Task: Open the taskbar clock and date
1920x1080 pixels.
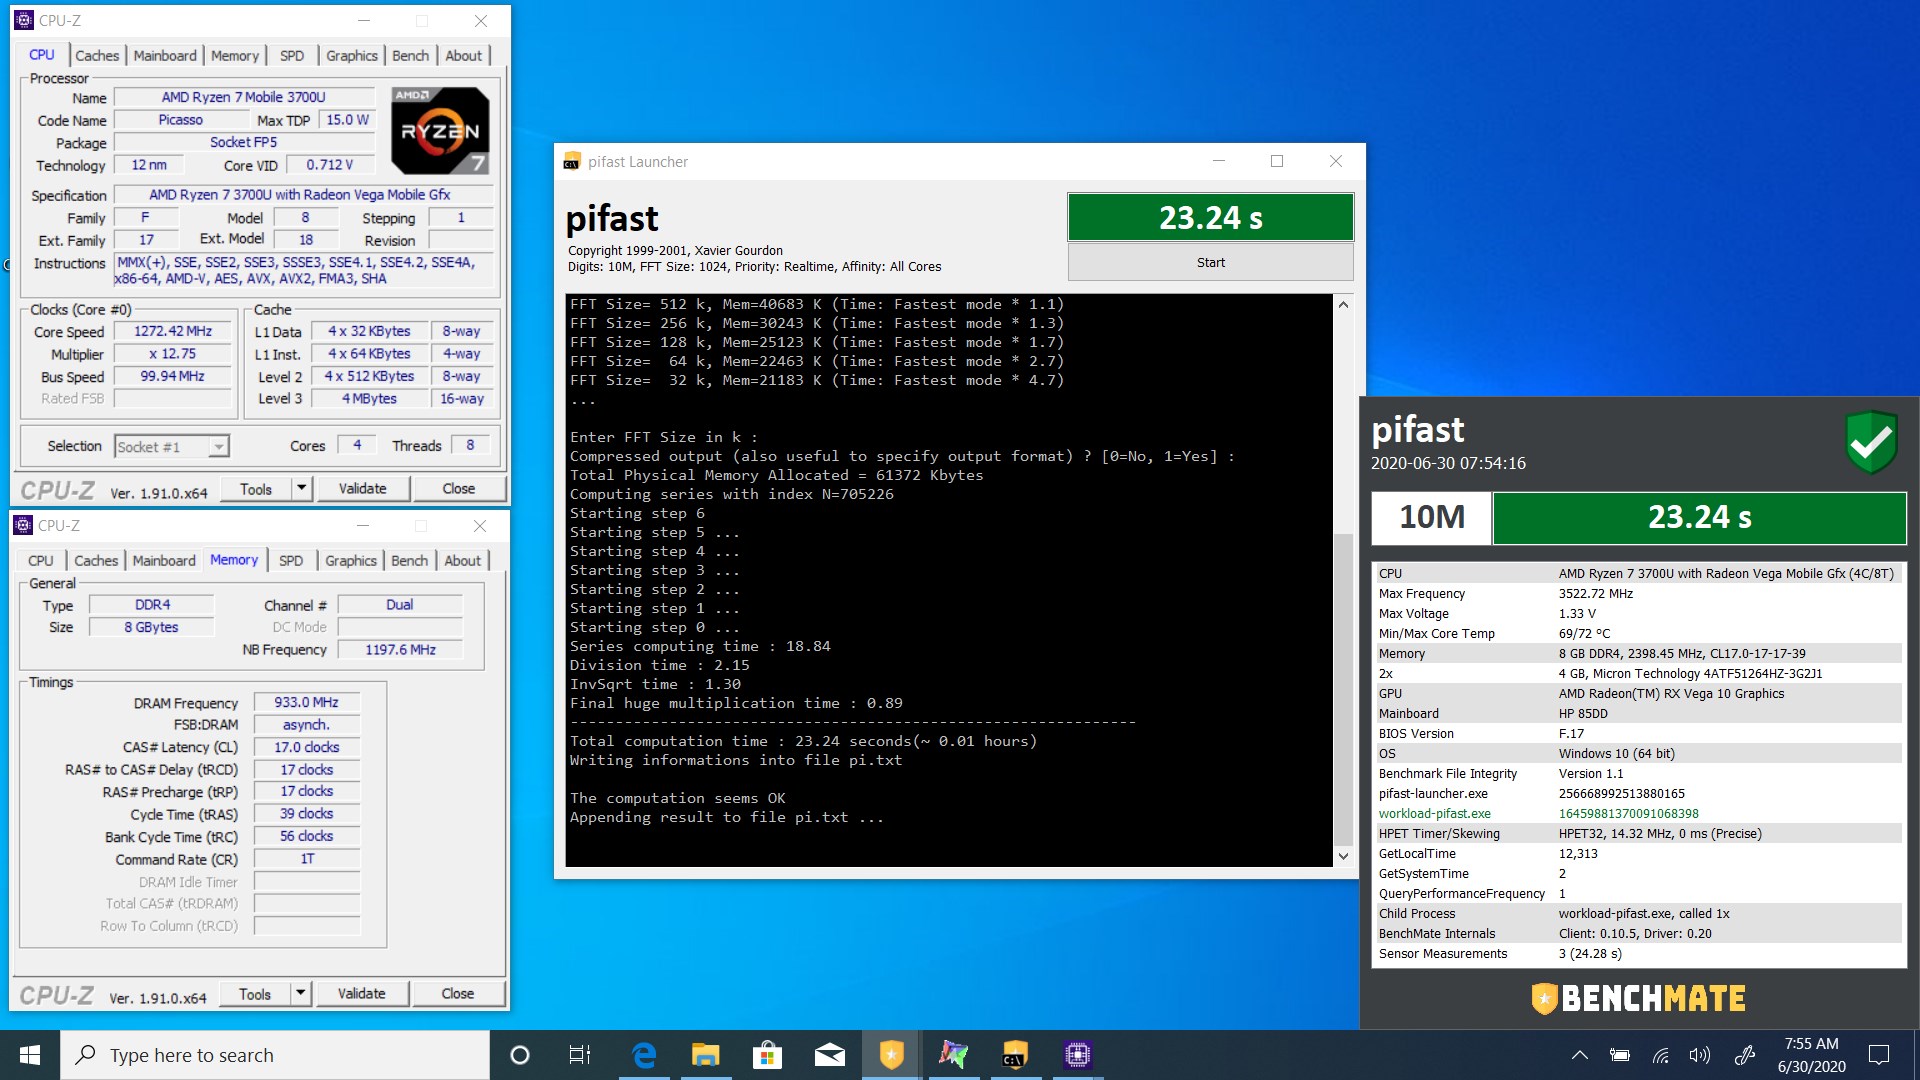Action: coord(1811,1055)
